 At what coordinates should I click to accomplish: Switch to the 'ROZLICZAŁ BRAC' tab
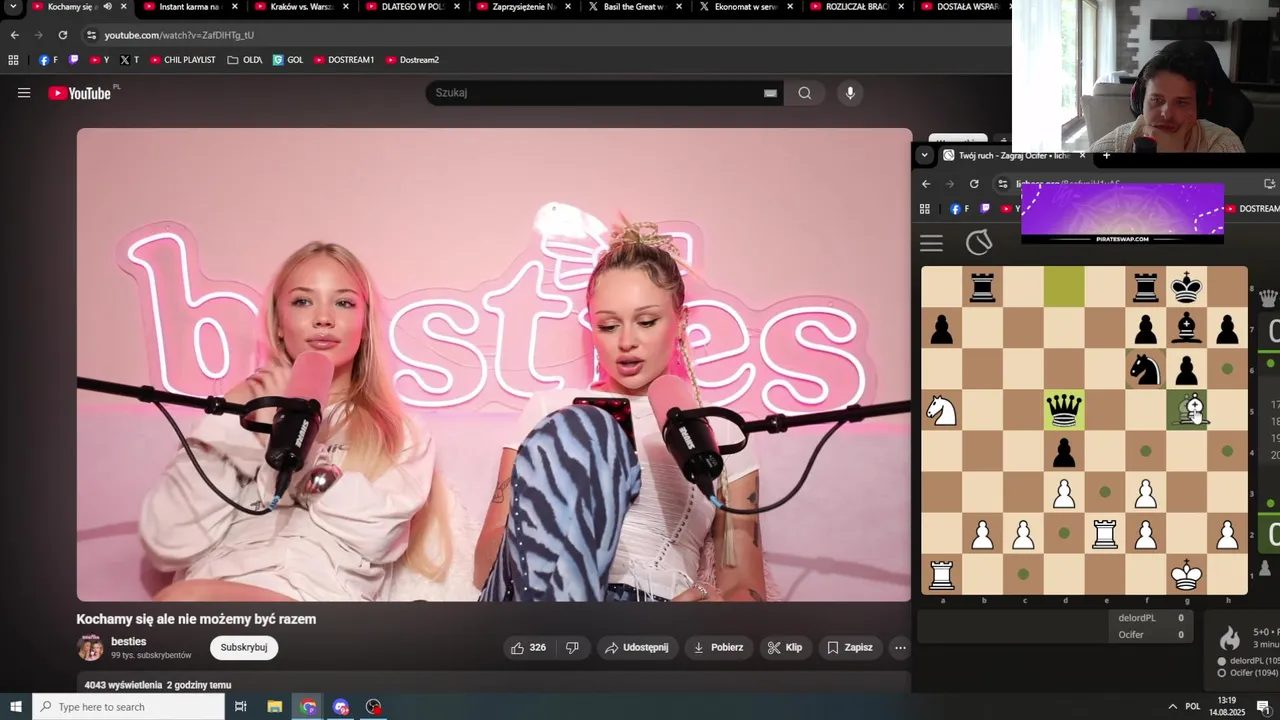click(x=856, y=7)
